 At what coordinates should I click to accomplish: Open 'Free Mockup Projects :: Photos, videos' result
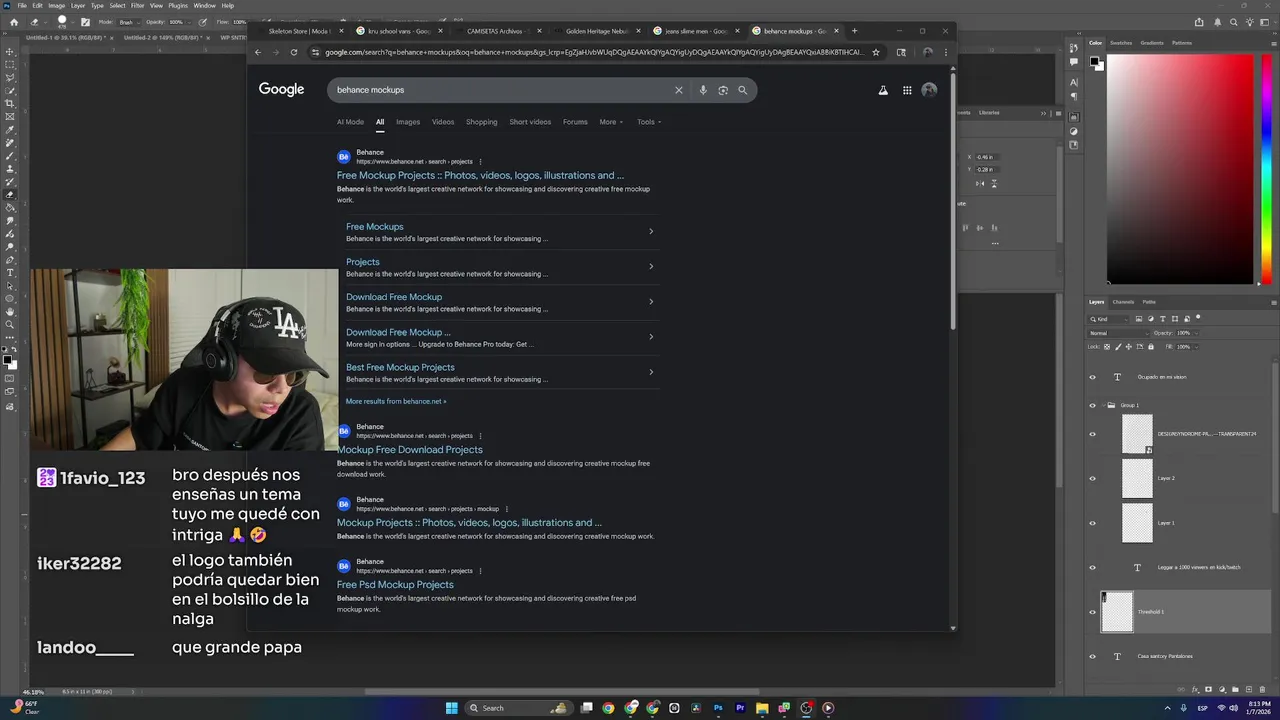(480, 175)
